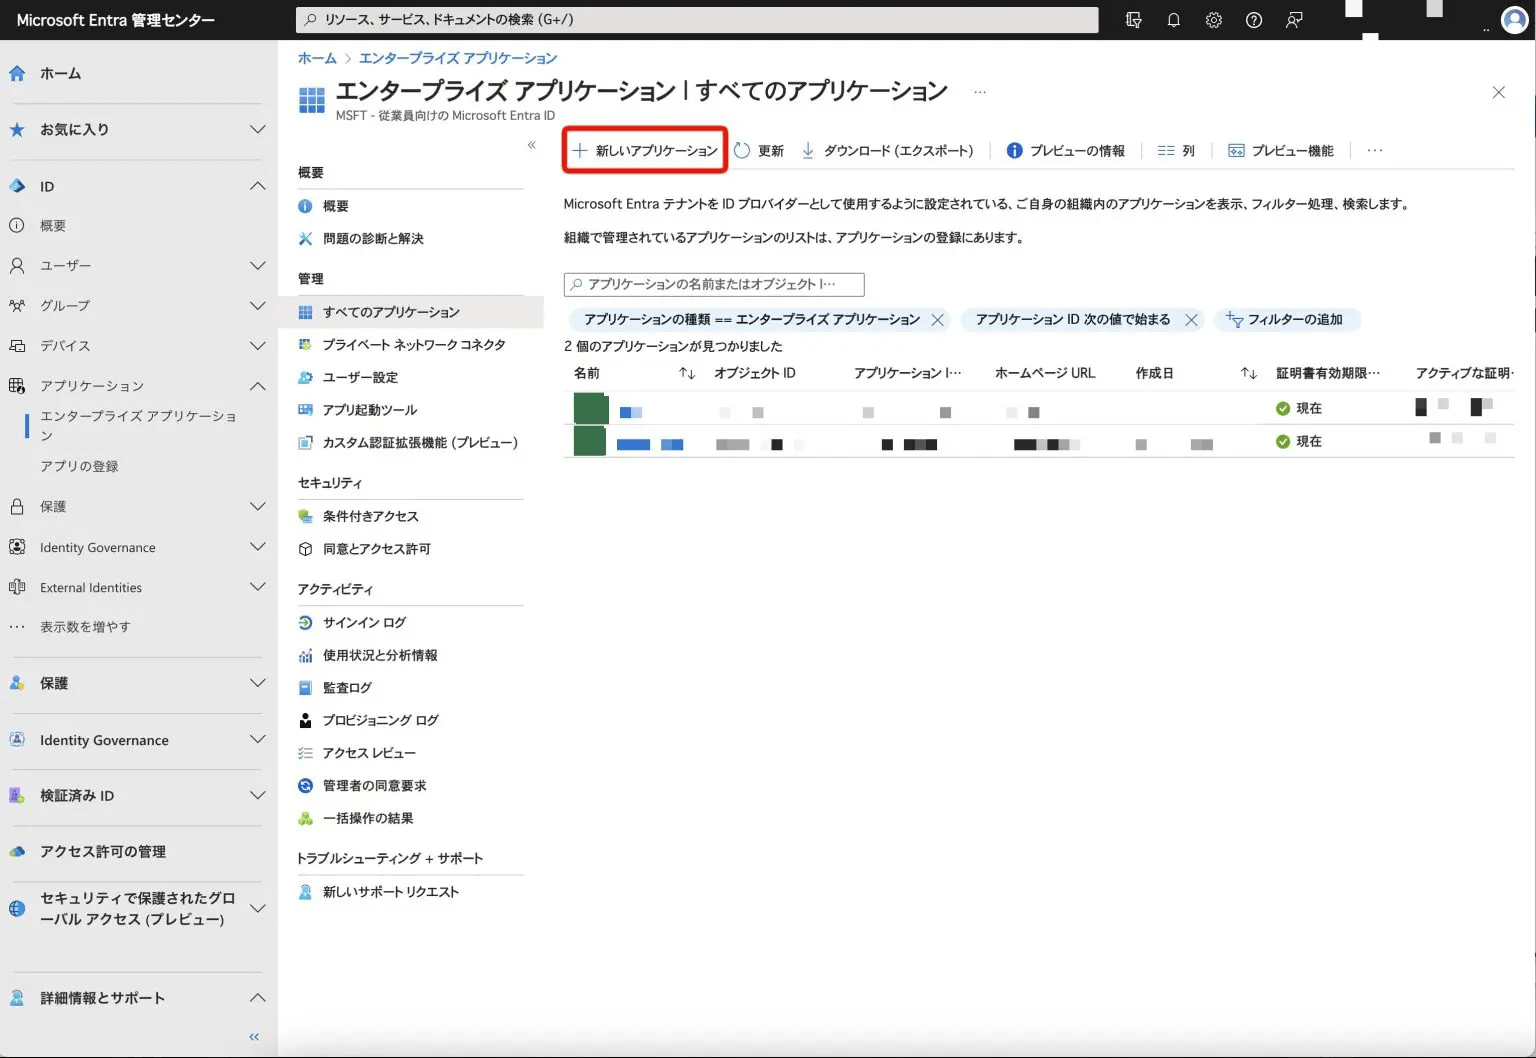This screenshot has height=1058, width=1536.
Task: Open 使用状況と分析情報 menu item
Action: (380, 656)
